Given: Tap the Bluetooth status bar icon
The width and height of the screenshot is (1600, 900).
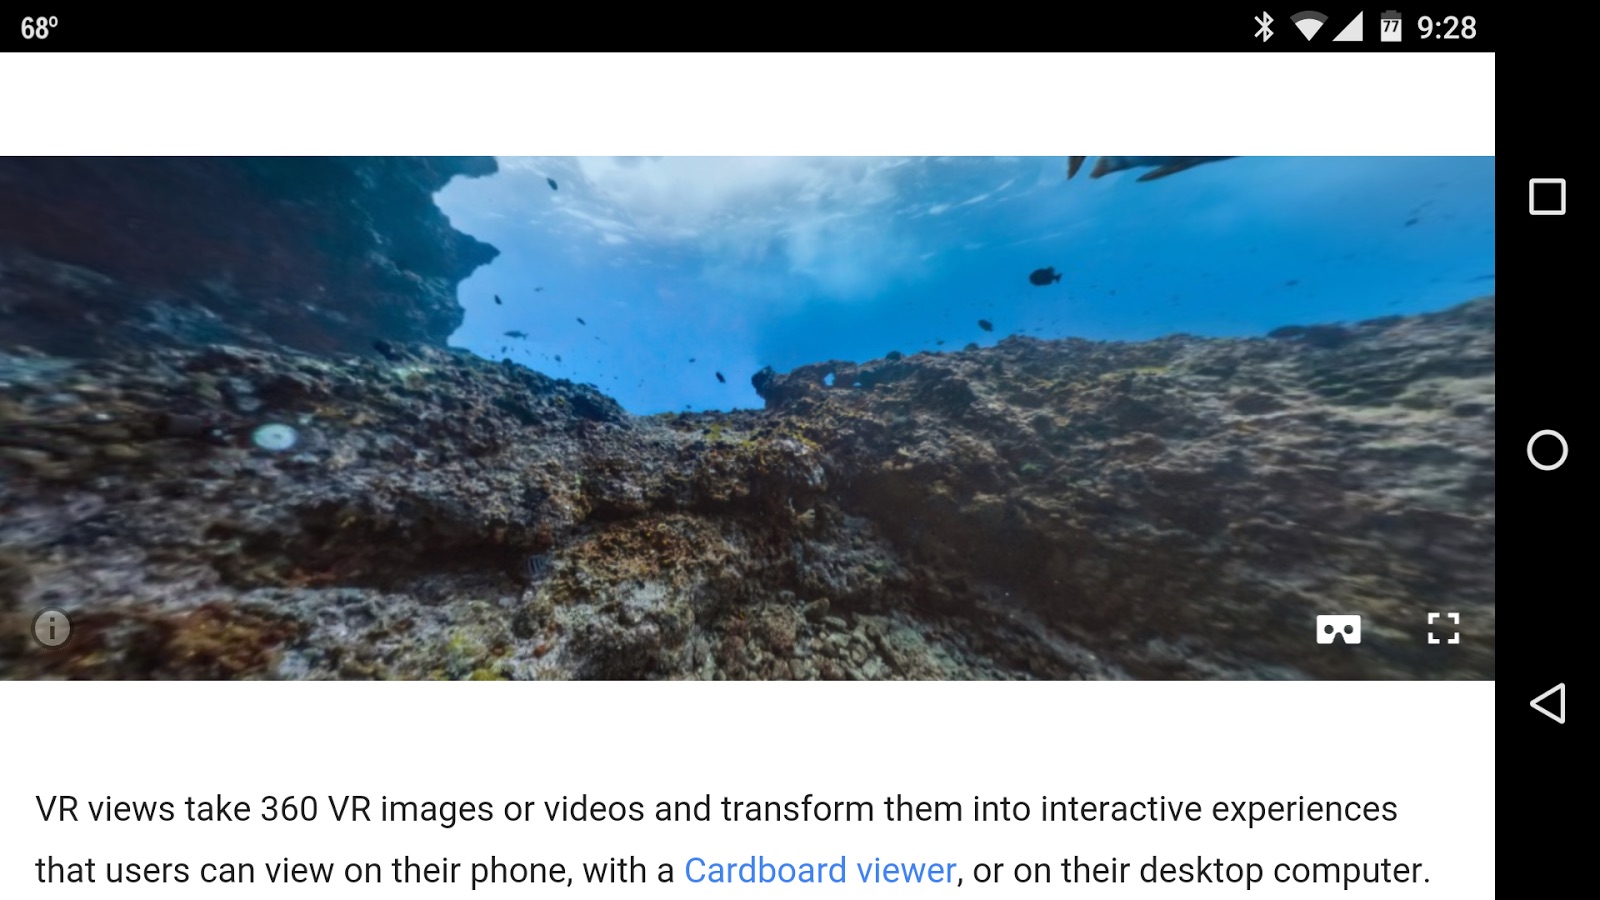Looking at the screenshot, I should (x=1264, y=27).
